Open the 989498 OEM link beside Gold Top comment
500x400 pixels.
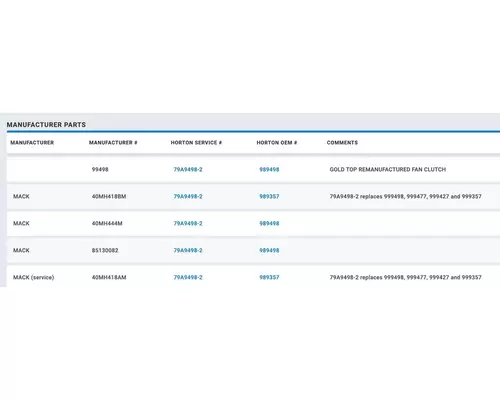coord(269,169)
